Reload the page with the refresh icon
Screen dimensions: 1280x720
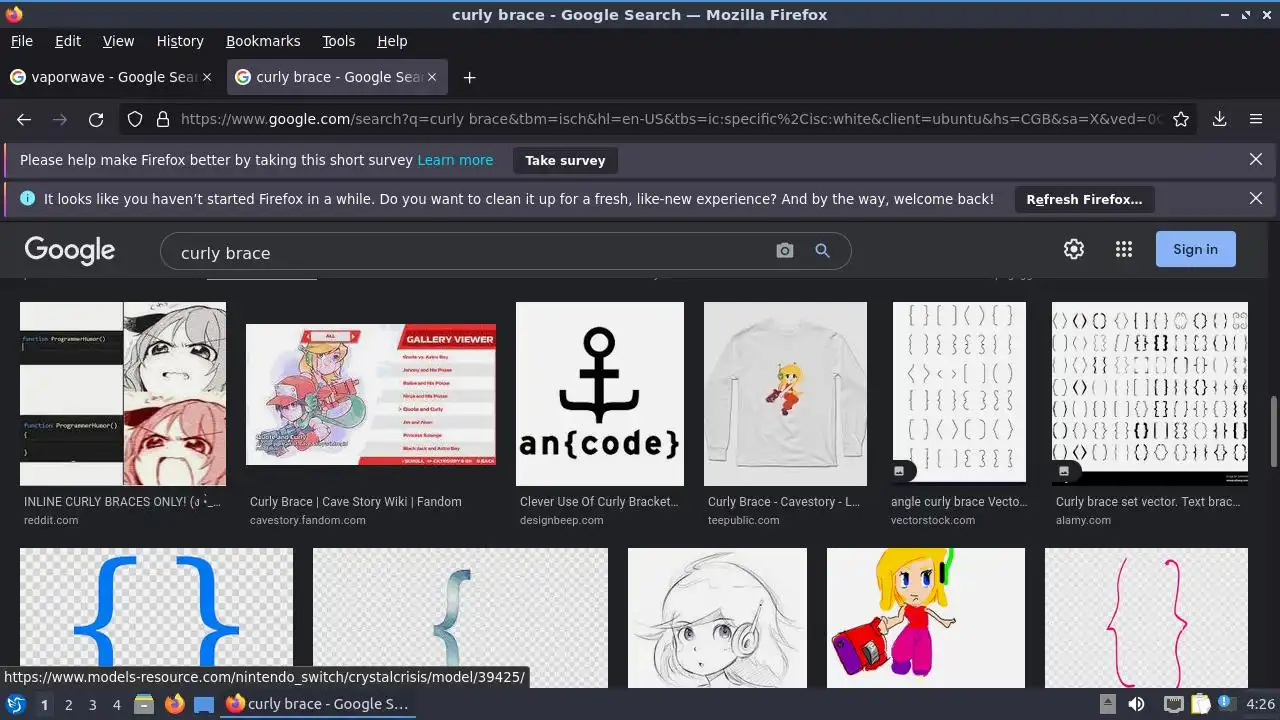96,119
